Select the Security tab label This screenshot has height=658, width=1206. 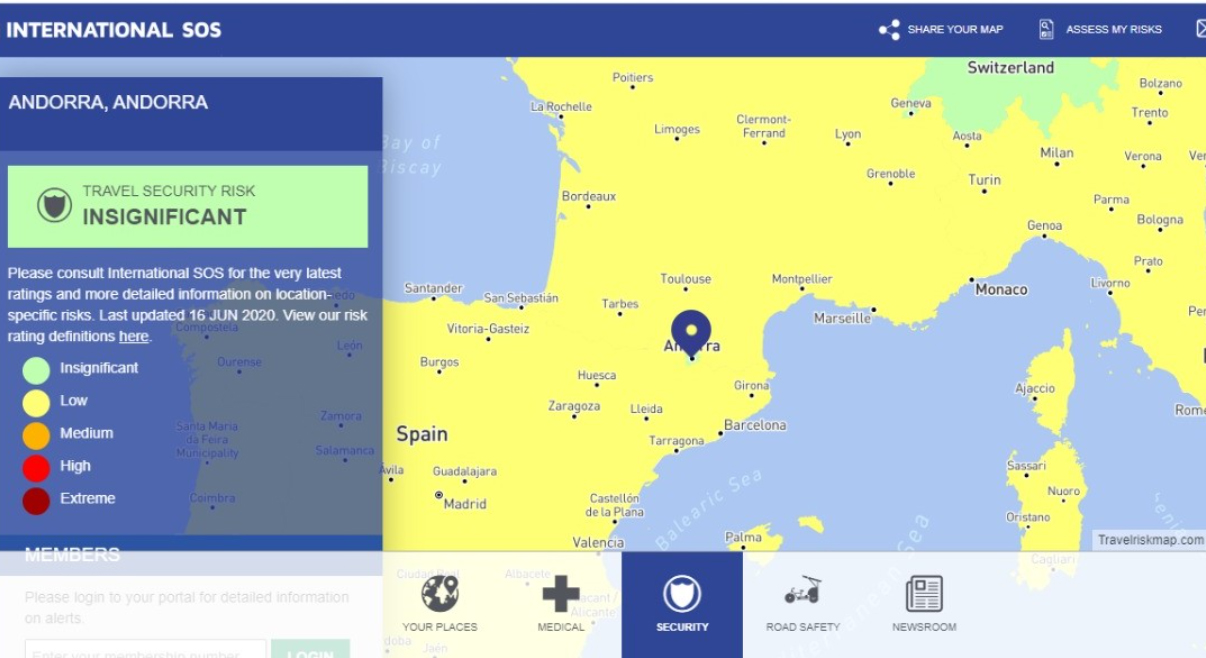click(682, 627)
